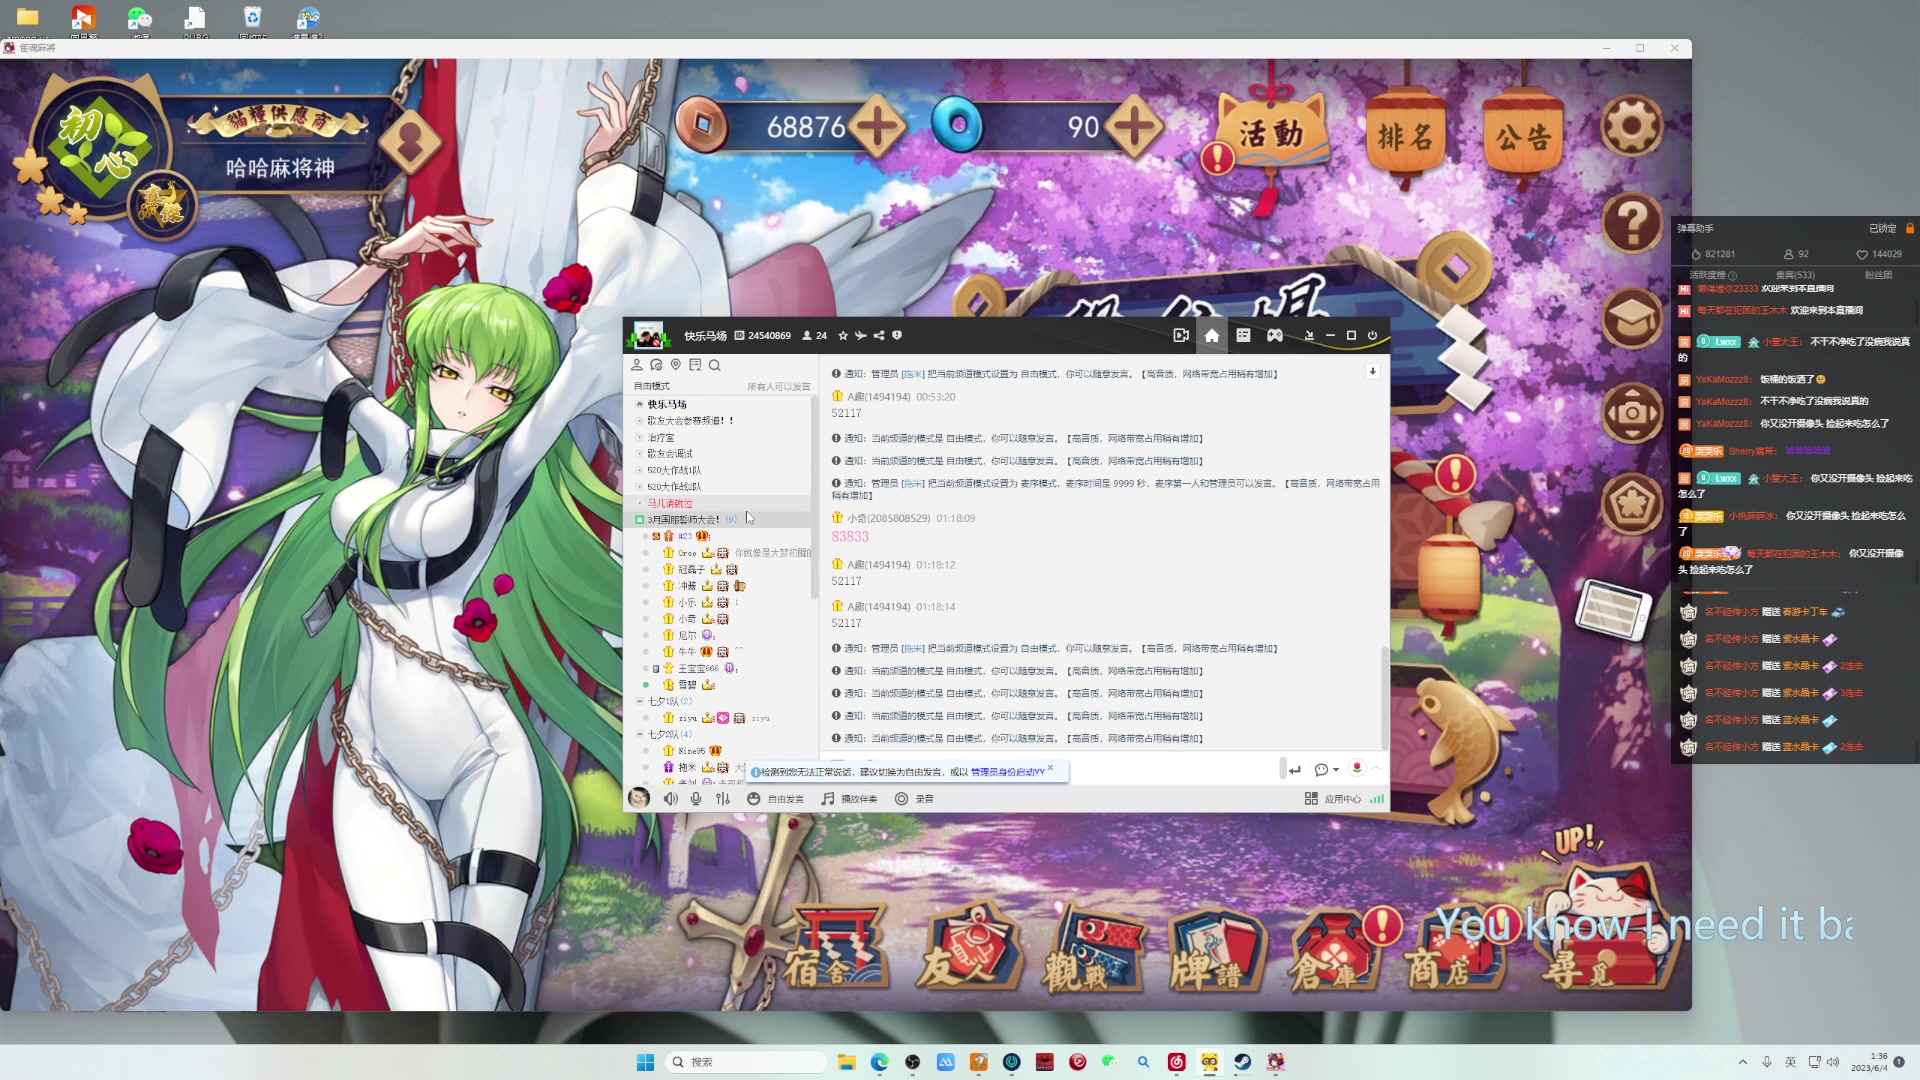Screen dimensions: 1920x1080
Task: Switch to 粉丝团 tab
Action: point(1878,275)
